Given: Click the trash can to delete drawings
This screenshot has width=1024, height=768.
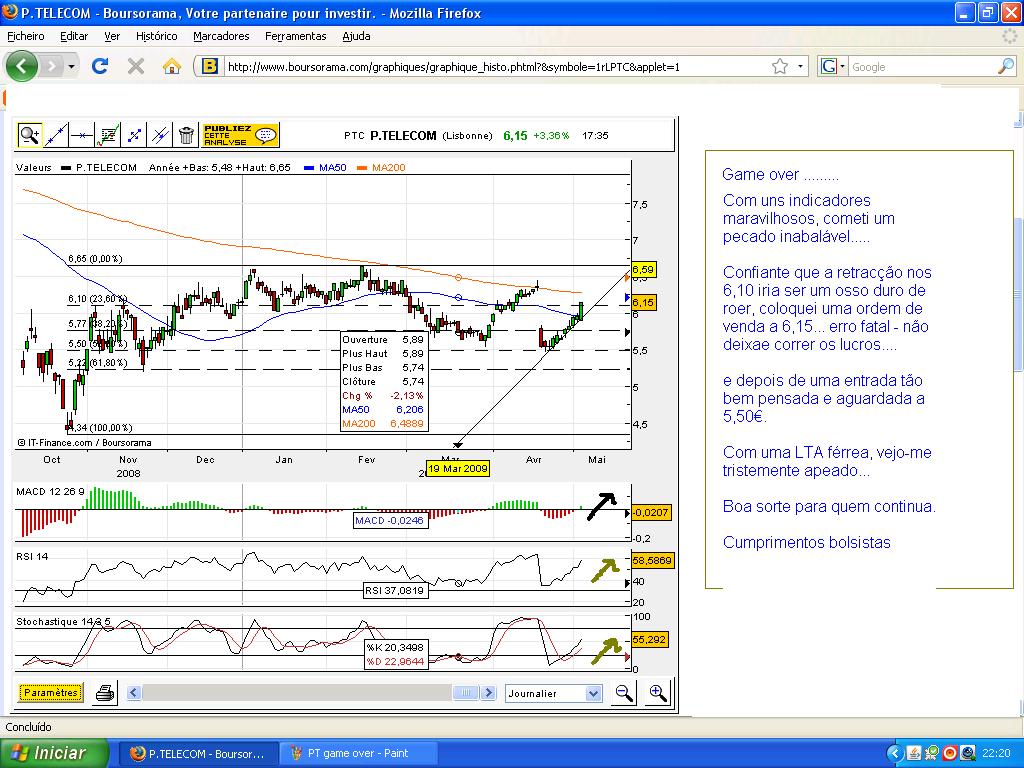Looking at the screenshot, I should tap(186, 135).
